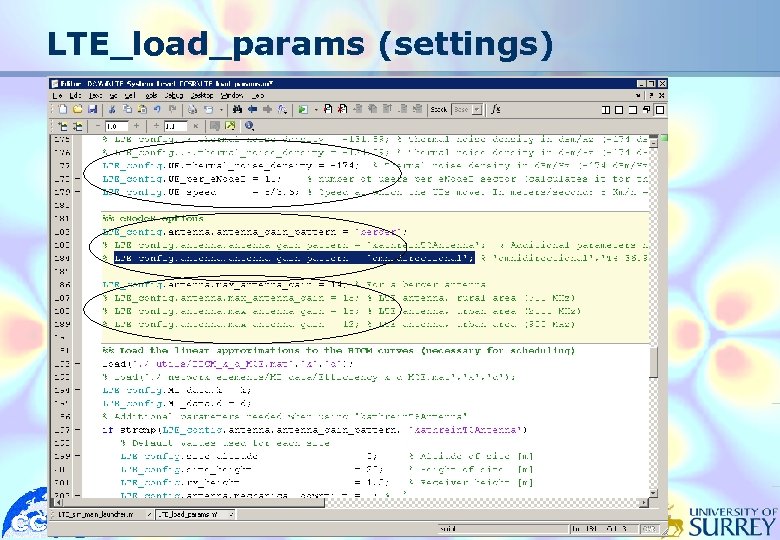This screenshot has height=540, width=780.
Task: Toggle breakpoint dash beside the strcmp if line
Action: click(x=78, y=430)
